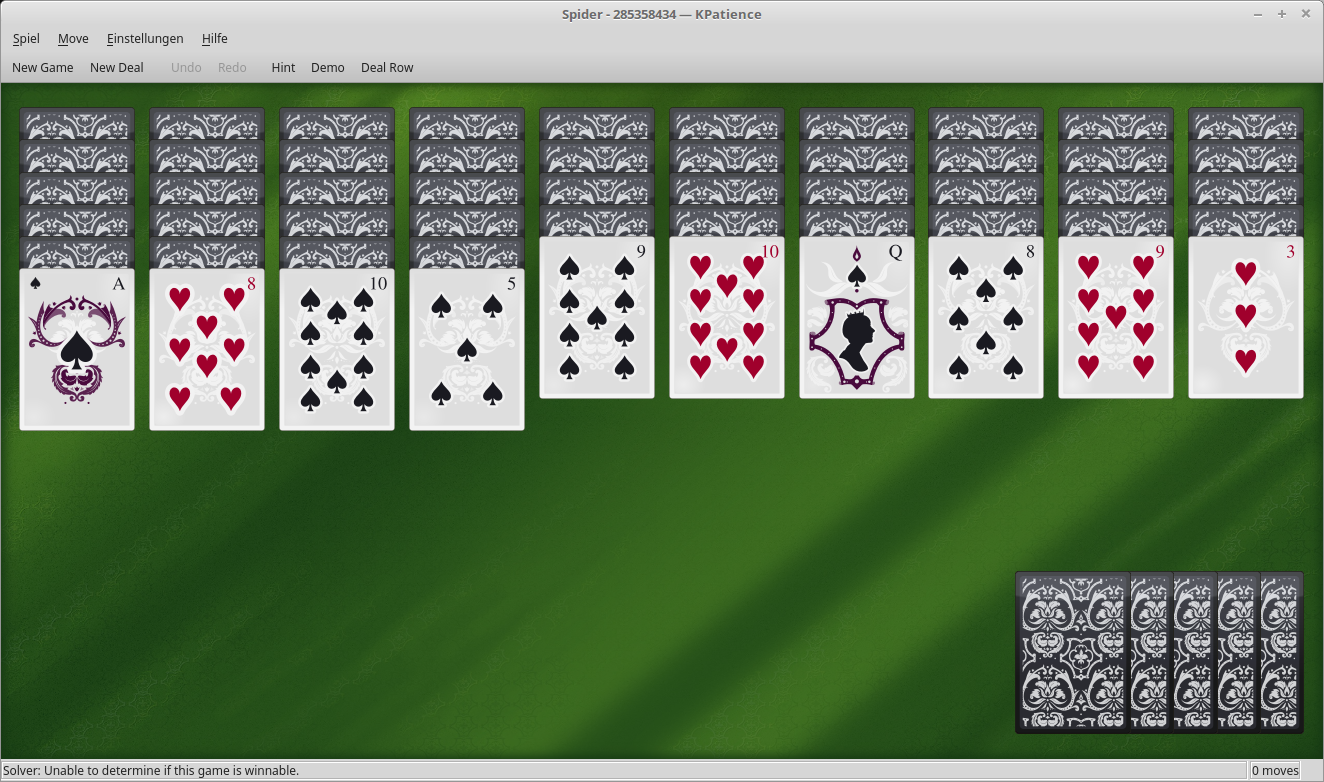Image resolution: width=1324 pixels, height=782 pixels.
Task: Click the Deal Row toolbar button
Action: tap(387, 68)
